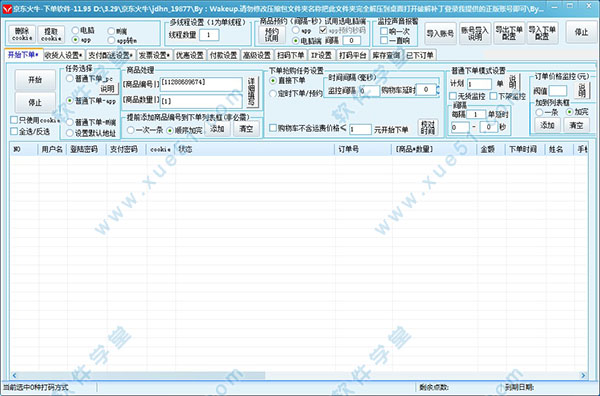Viewport: 600px width, 396px height.
Task: Click the 校对时间 button
Action: tap(427, 128)
